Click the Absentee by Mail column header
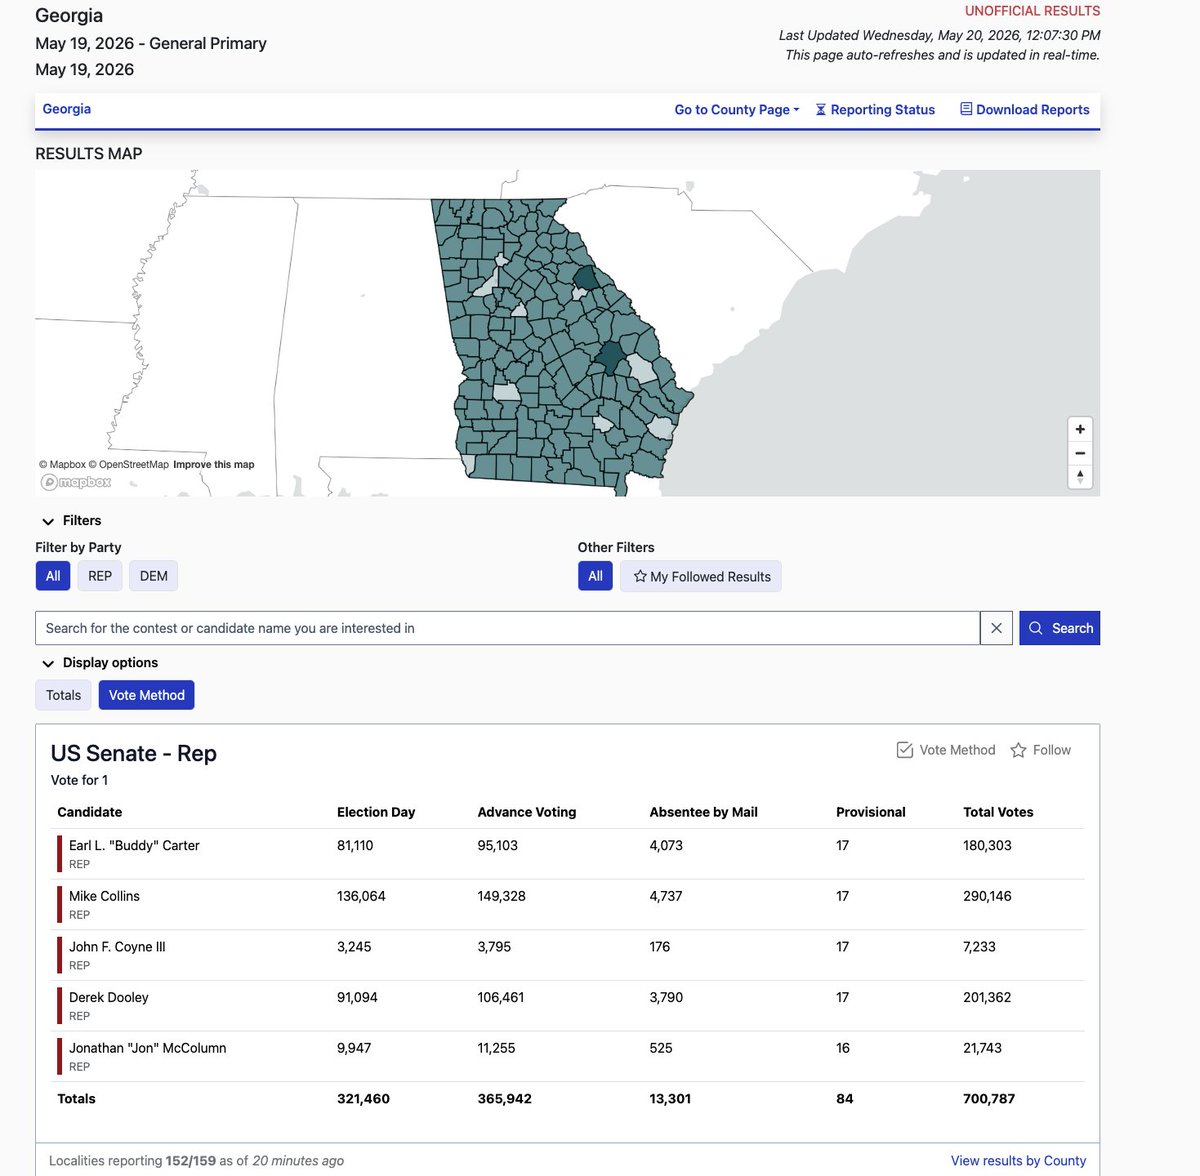The height and width of the screenshot is (1176, 1200). (x=704, y=812)
